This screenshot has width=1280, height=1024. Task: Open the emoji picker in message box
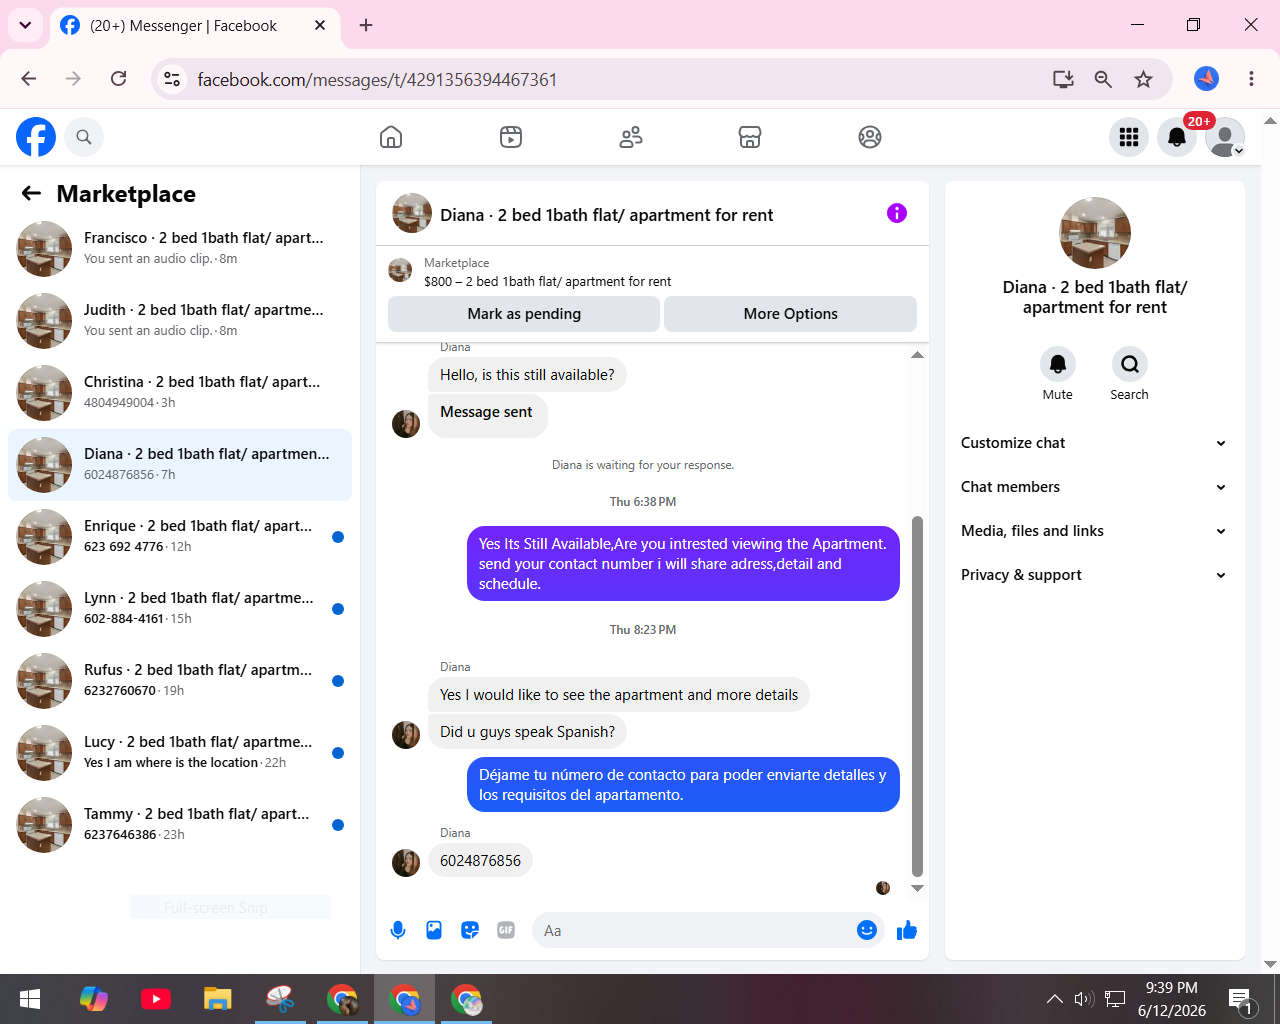tap(867, 930)
